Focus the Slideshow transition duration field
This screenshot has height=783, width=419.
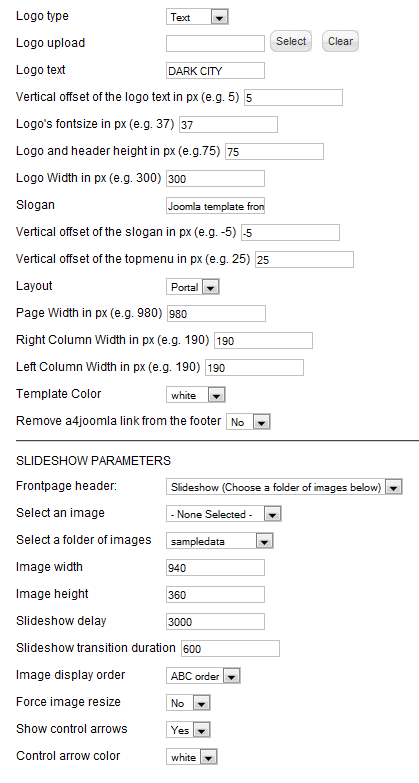tap(230, 649)
